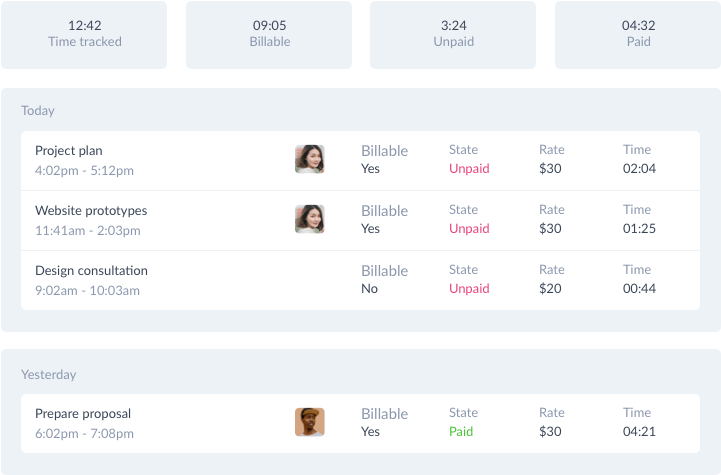Image resolution: width=721 pixels, height=475 pixels.
Task: Click the $20 rate of Design consultation
Action: pyautogui.click(x=550, y=288)
